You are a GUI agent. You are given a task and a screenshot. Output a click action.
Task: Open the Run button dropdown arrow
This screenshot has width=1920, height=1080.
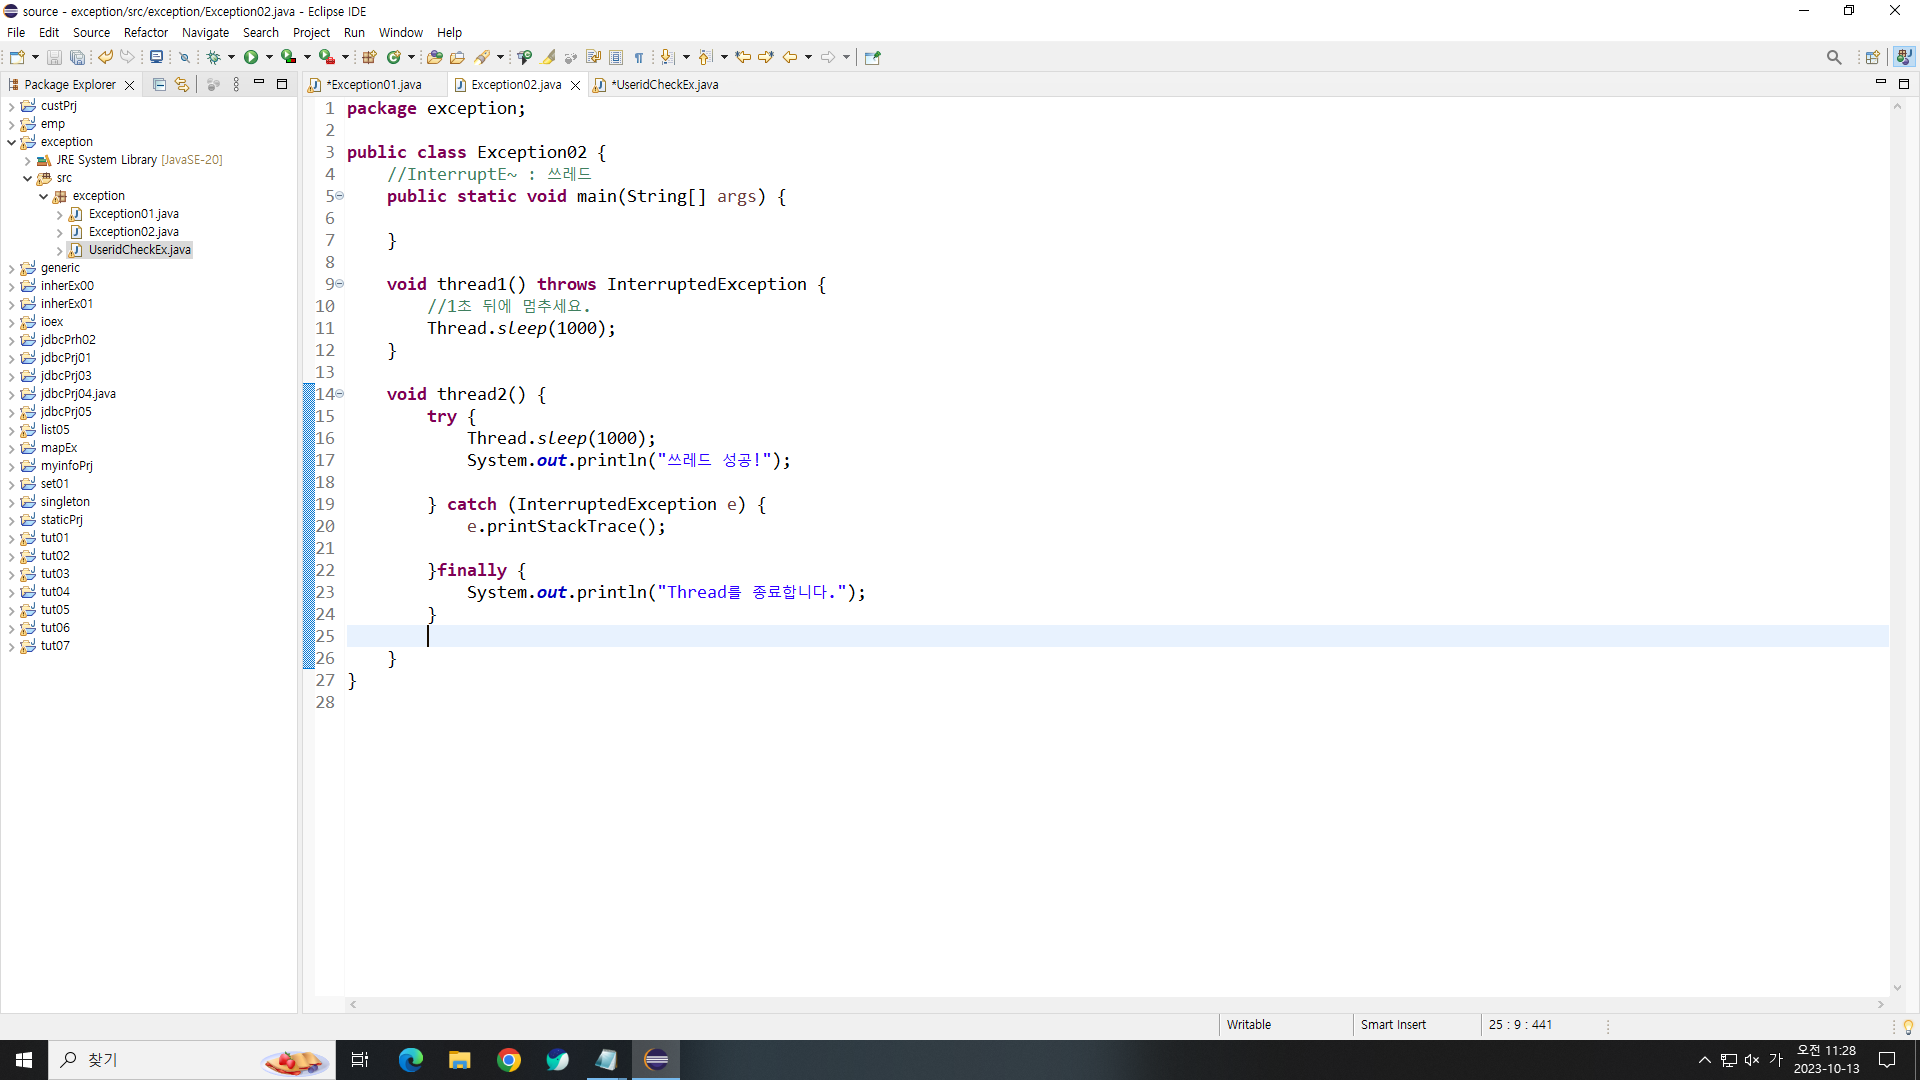click(269, 57)
